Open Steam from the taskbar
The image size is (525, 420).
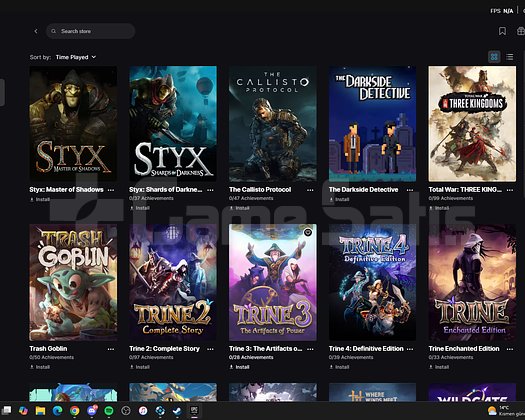point(177,411)
